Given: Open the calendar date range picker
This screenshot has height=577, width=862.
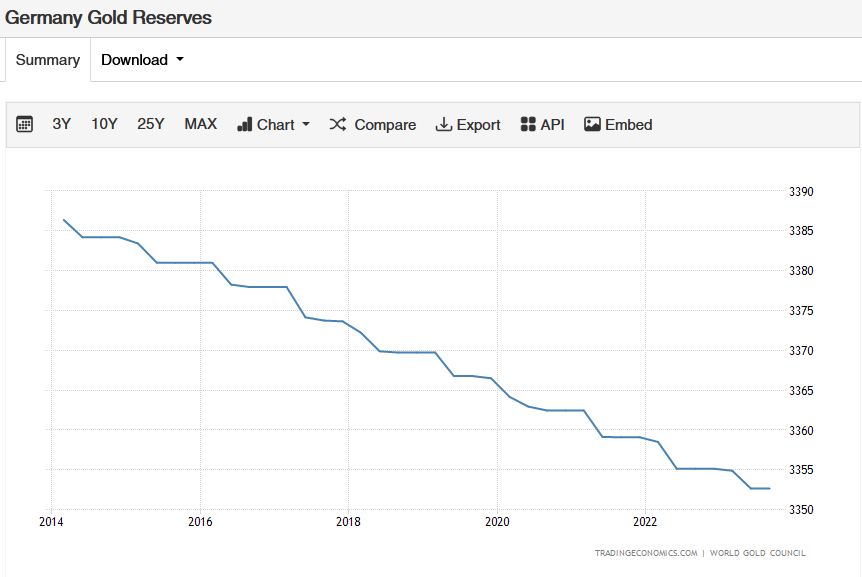Looking at the screenshot, I should [25, 125].
